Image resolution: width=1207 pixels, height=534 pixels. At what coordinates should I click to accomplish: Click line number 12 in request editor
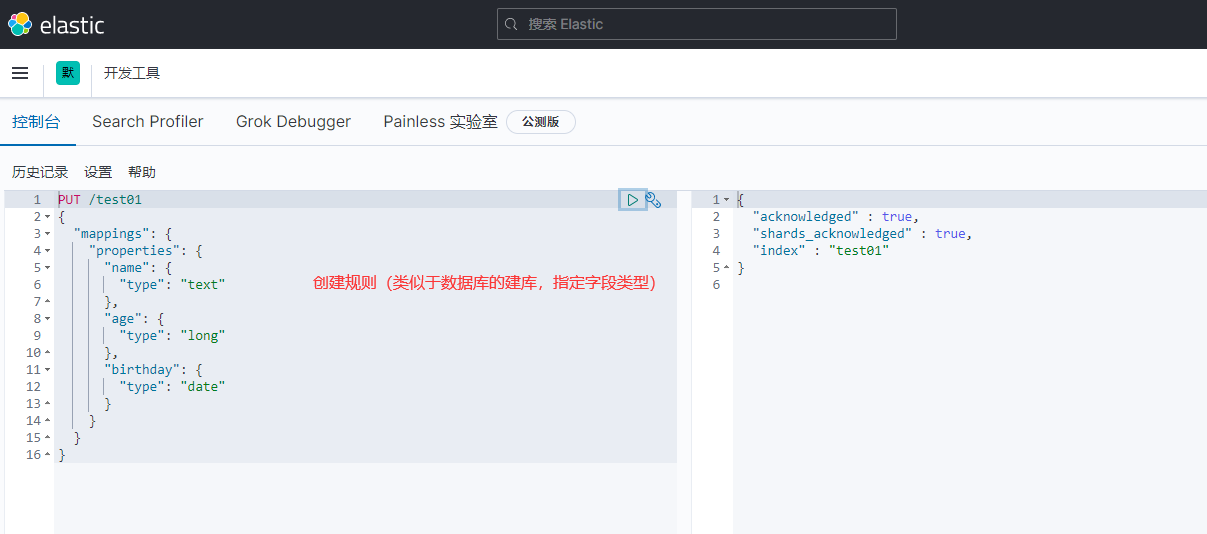click(x=33, y=387)
